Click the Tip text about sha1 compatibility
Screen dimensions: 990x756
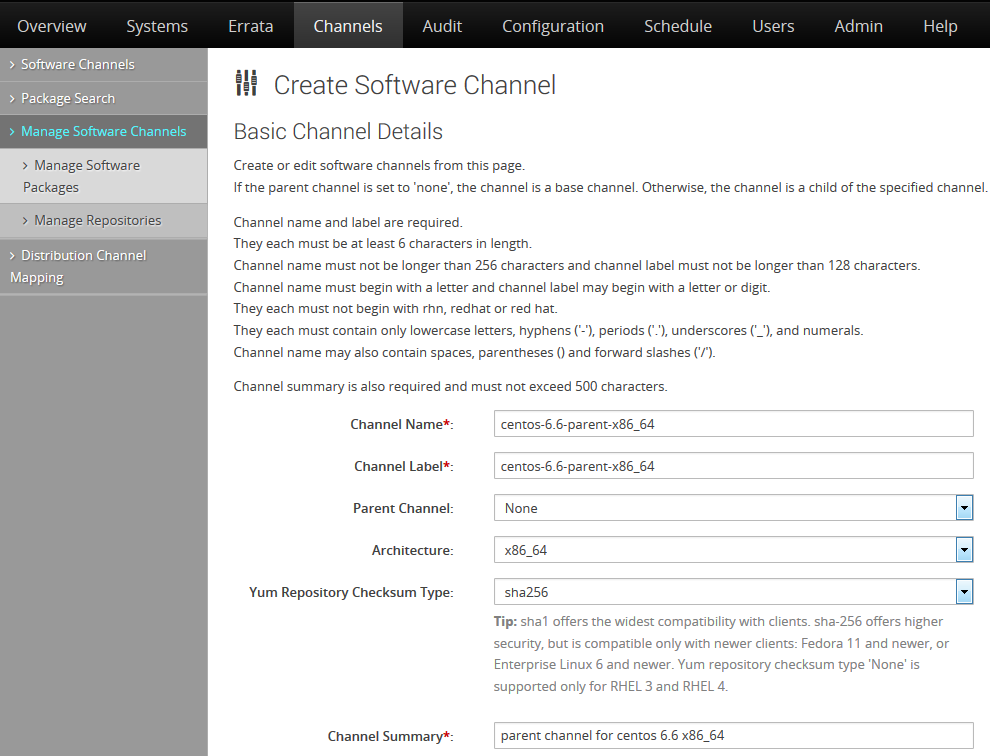[x=721, y=654]
